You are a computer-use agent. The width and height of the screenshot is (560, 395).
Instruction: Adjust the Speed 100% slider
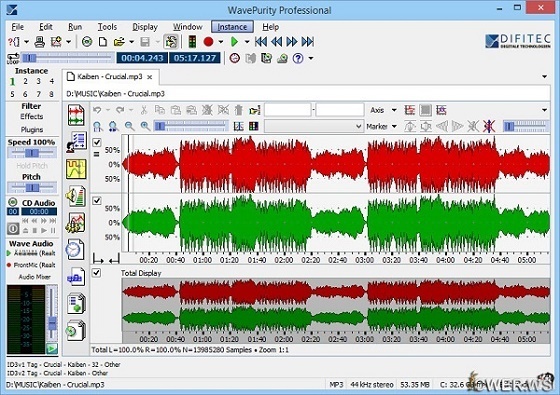[32, 153]
